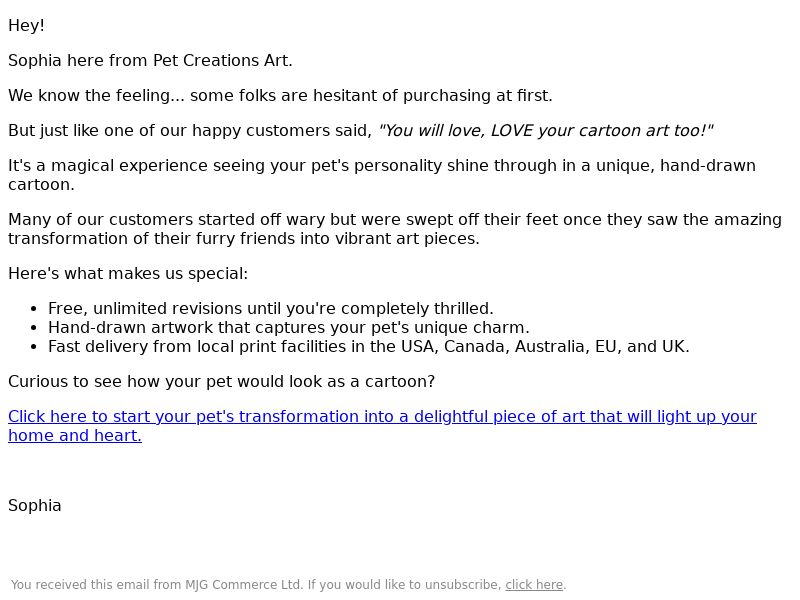
Task: Click the 'magical experience' paragraph
Action: (382, 175)
